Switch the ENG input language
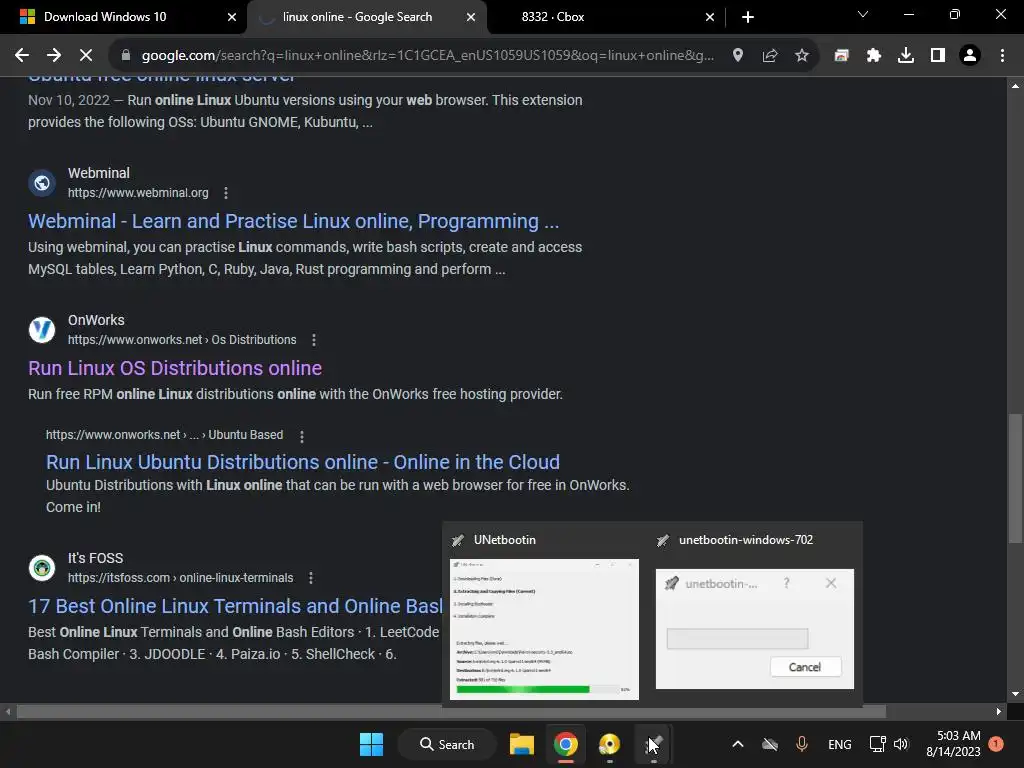1024x768 pixels. [x=840, y=744]
